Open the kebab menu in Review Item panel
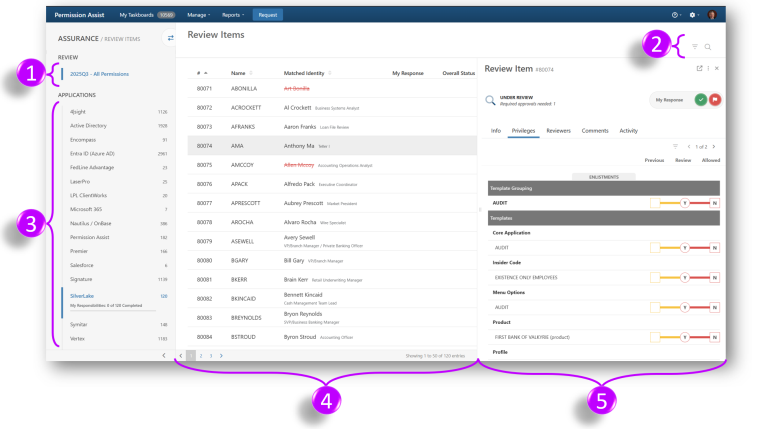 (708, 68)
